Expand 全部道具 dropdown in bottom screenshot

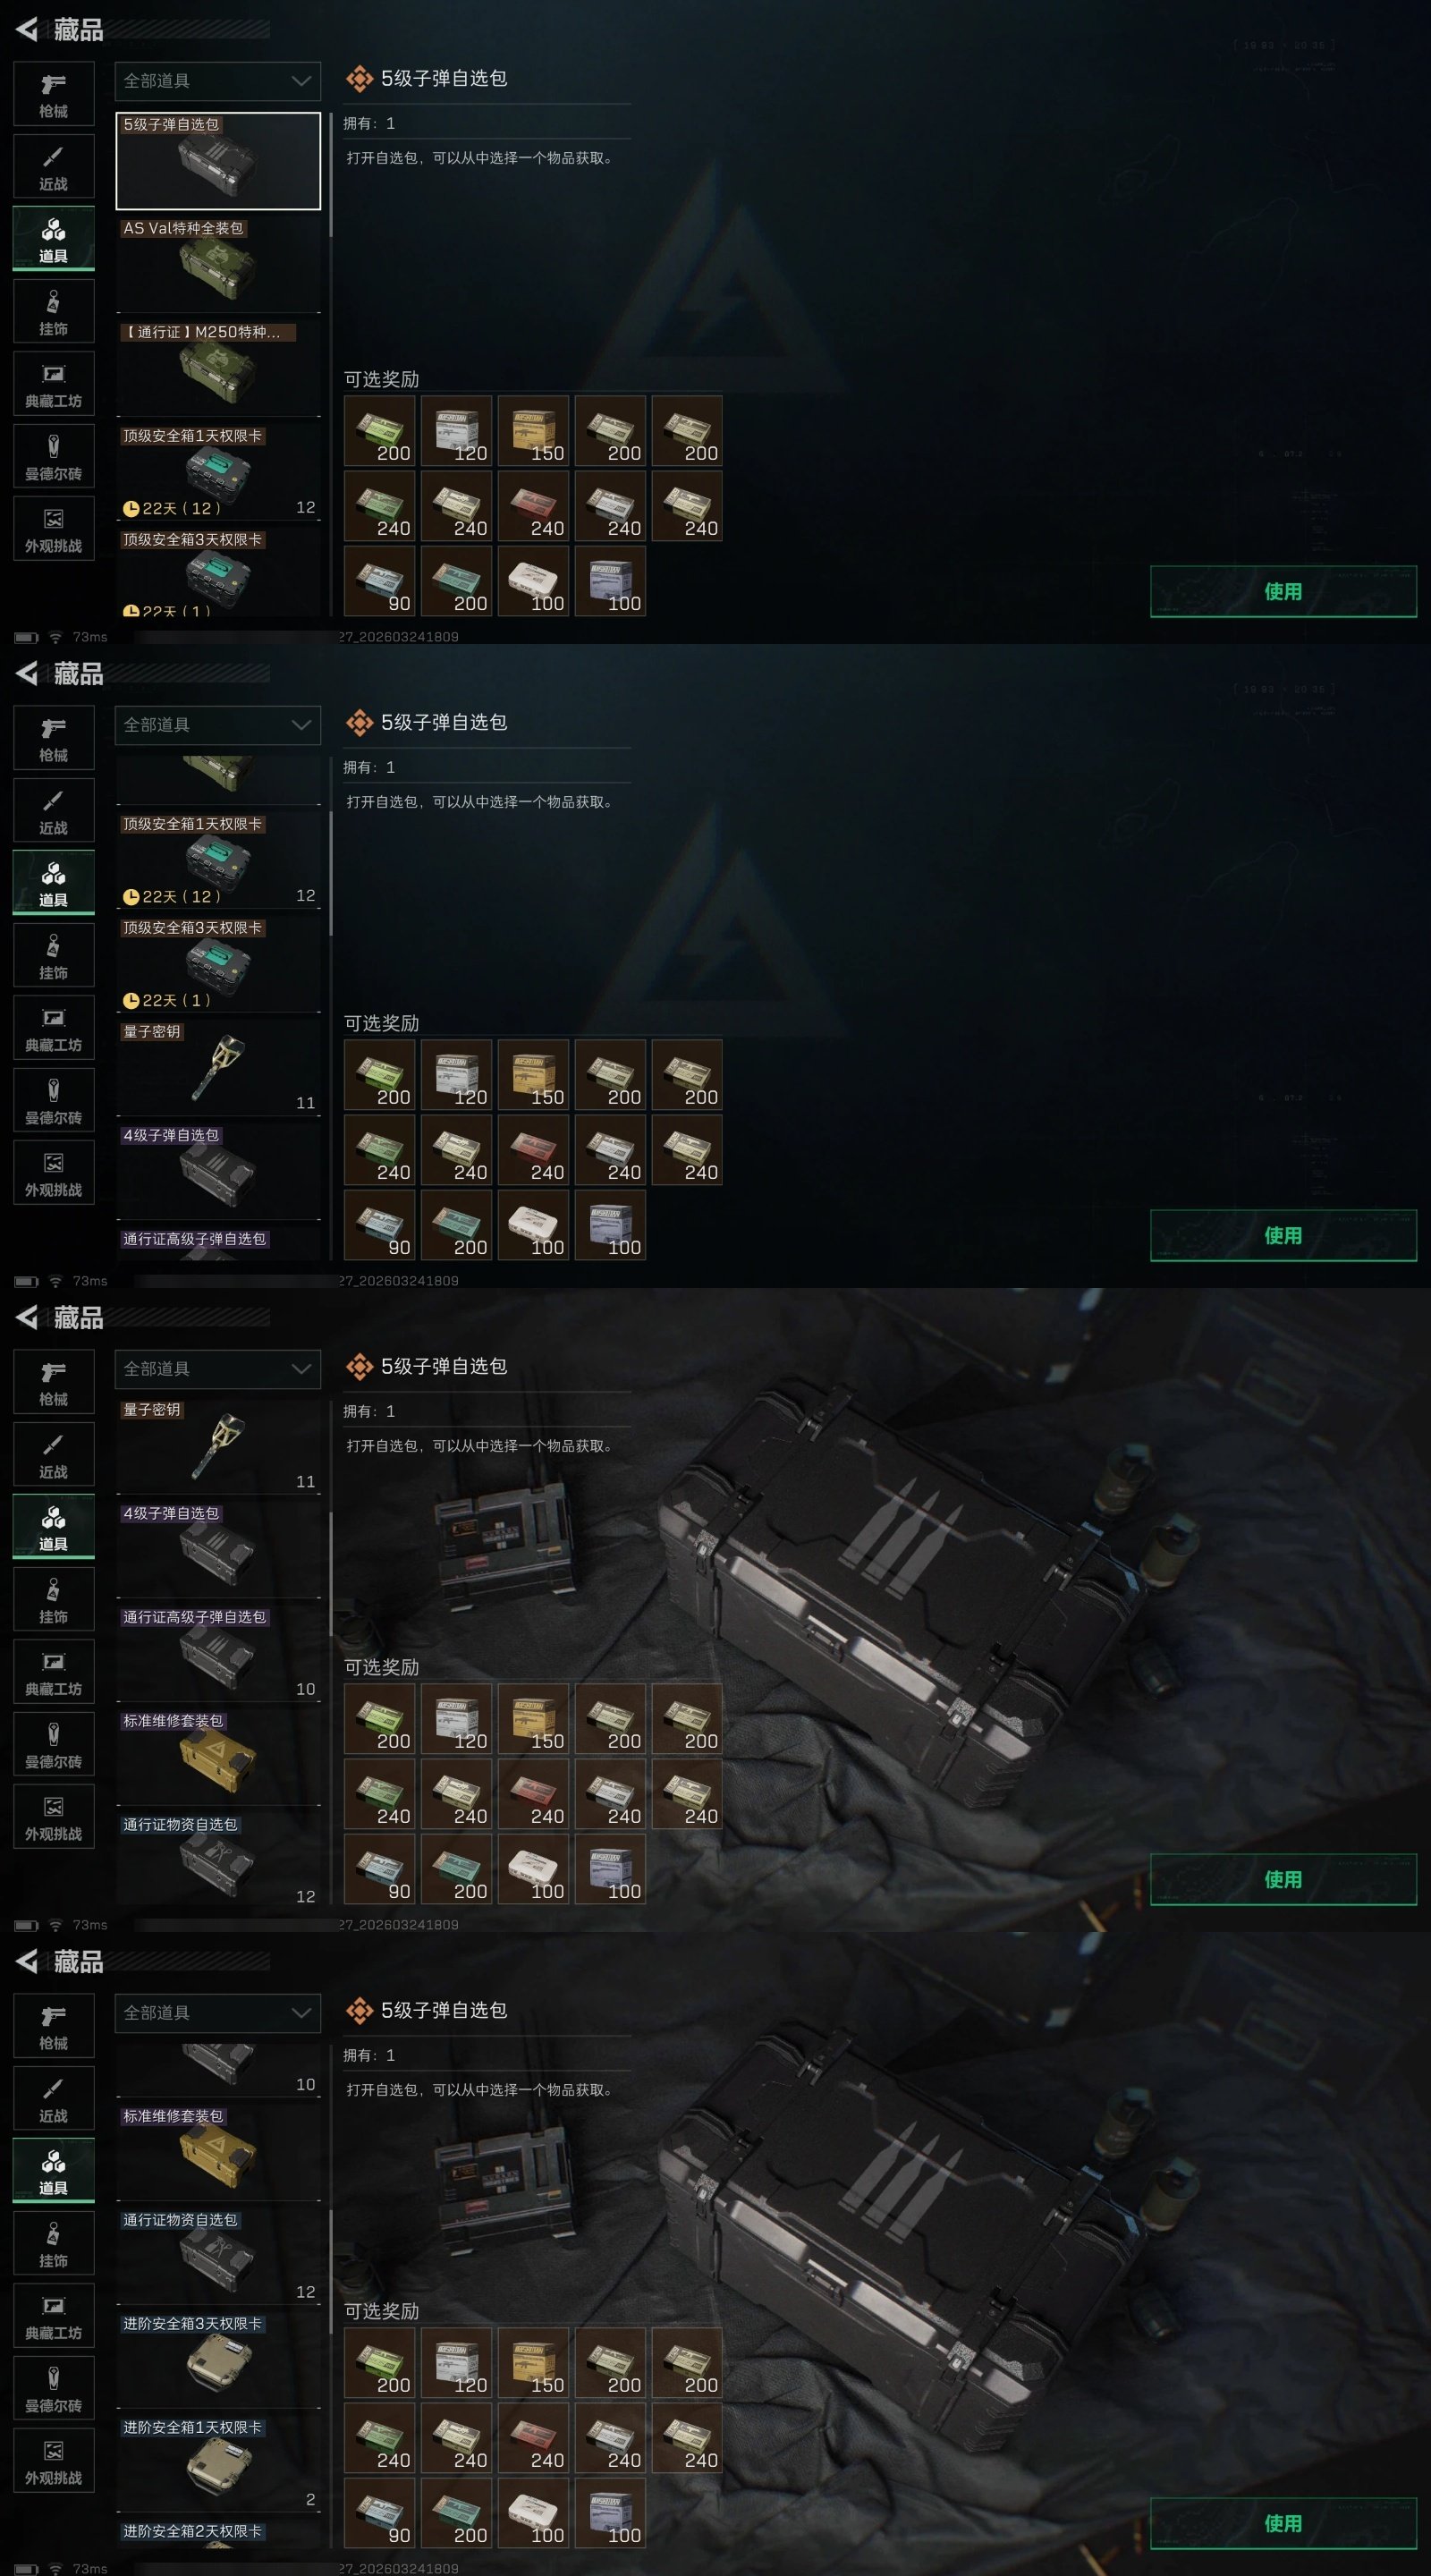coord(218,2013)
